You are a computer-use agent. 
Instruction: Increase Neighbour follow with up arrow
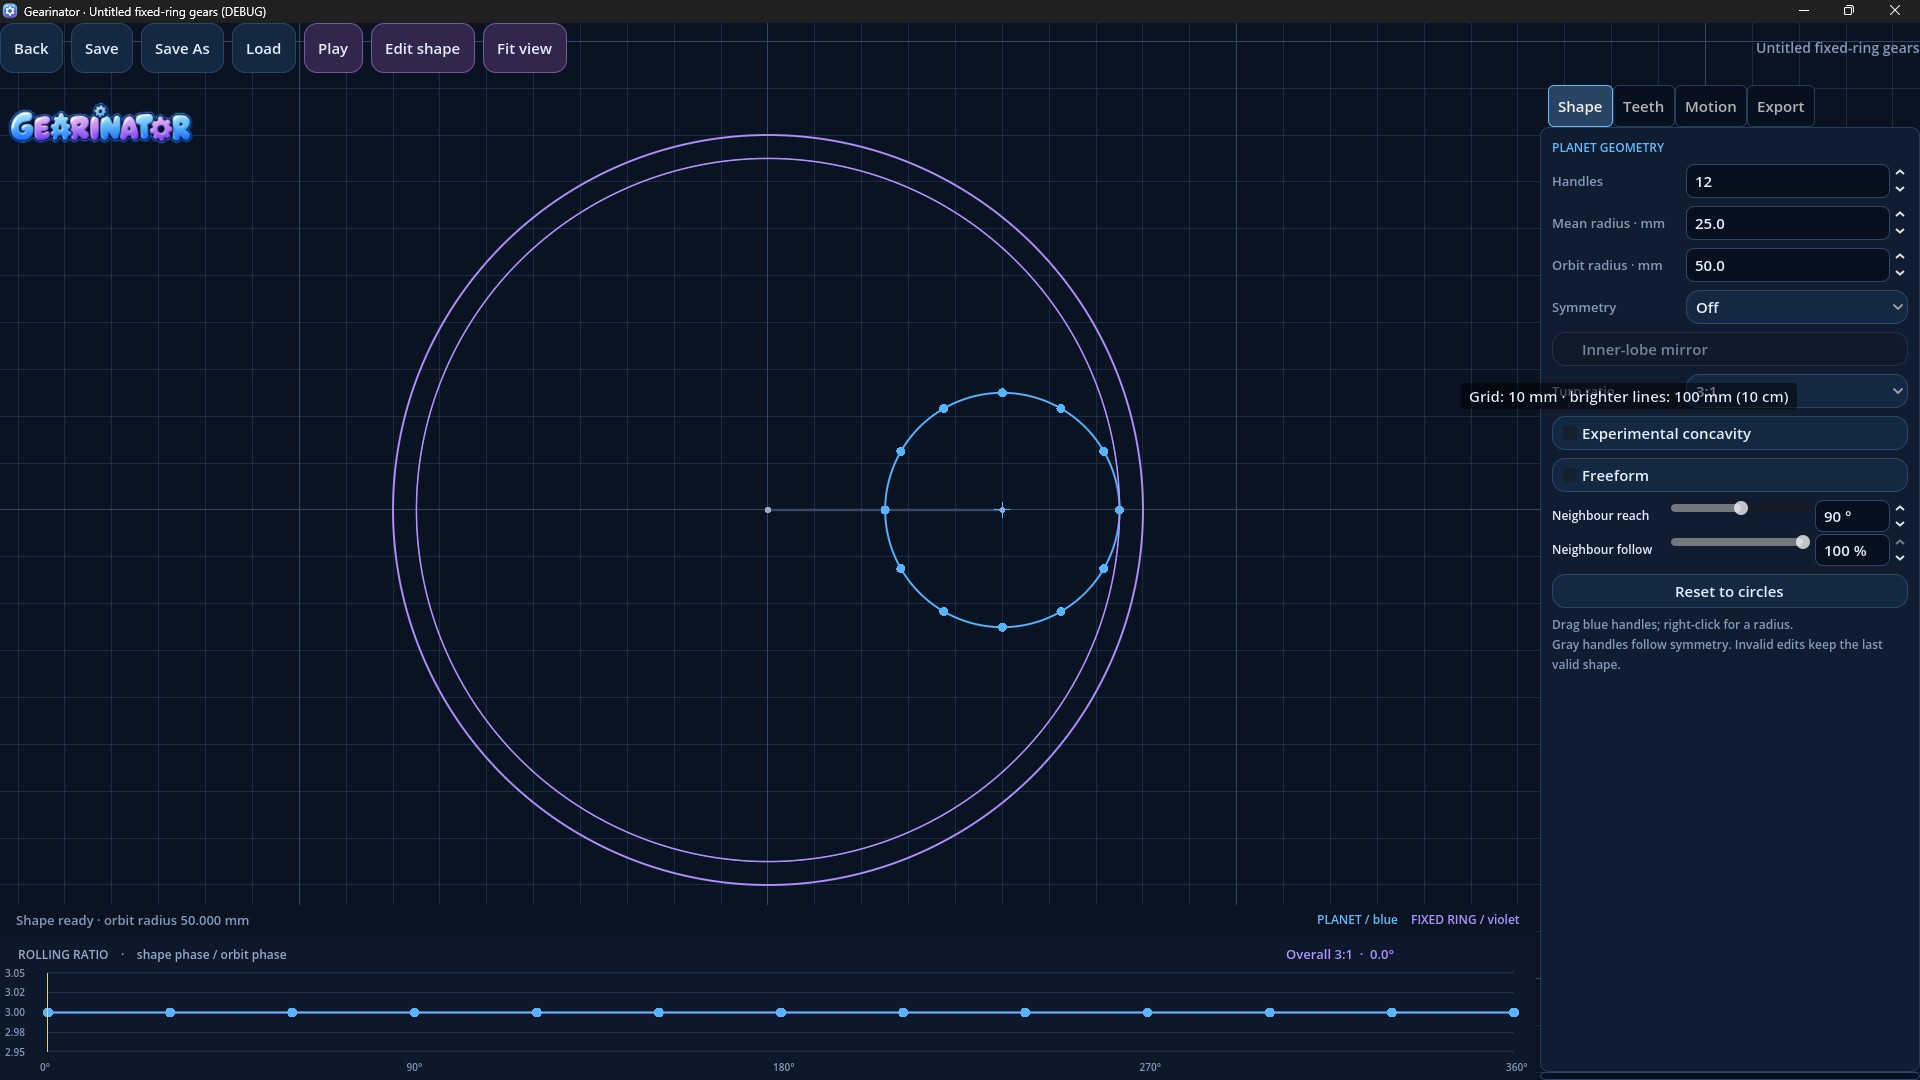(1899, 544)
